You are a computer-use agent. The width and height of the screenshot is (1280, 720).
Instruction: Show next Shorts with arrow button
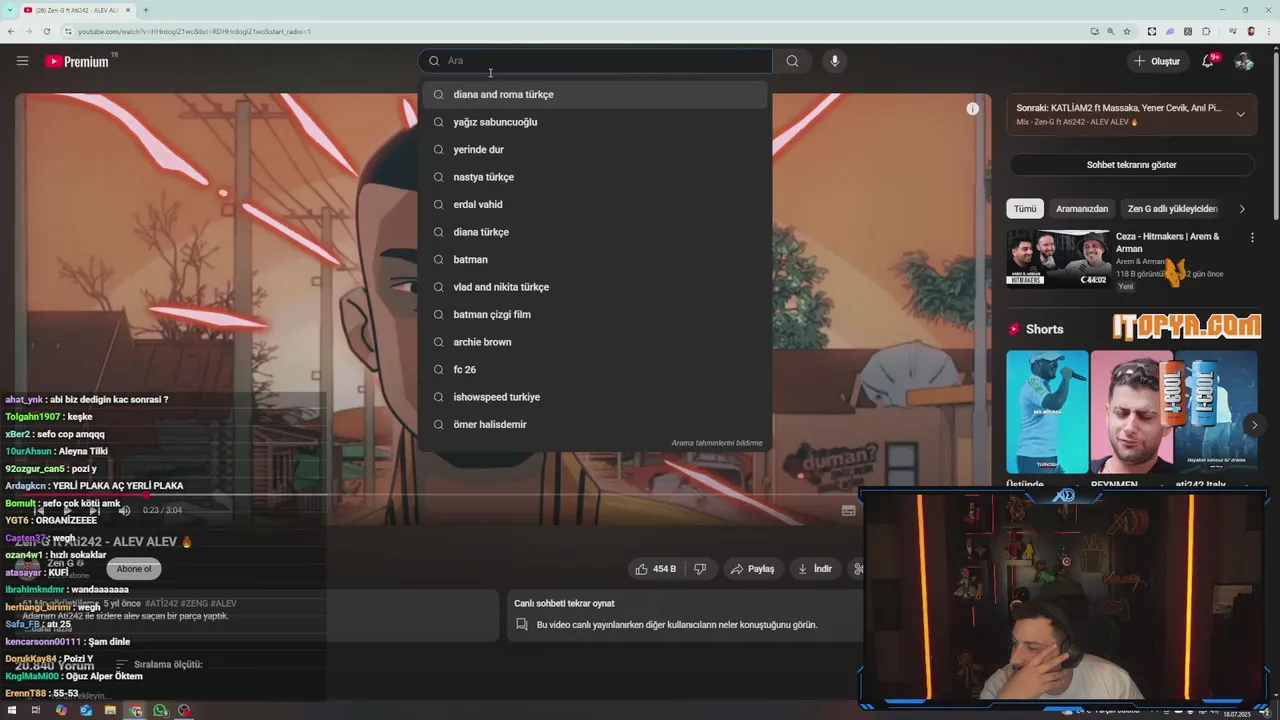pyautogui.click(x=1254, y=425)
